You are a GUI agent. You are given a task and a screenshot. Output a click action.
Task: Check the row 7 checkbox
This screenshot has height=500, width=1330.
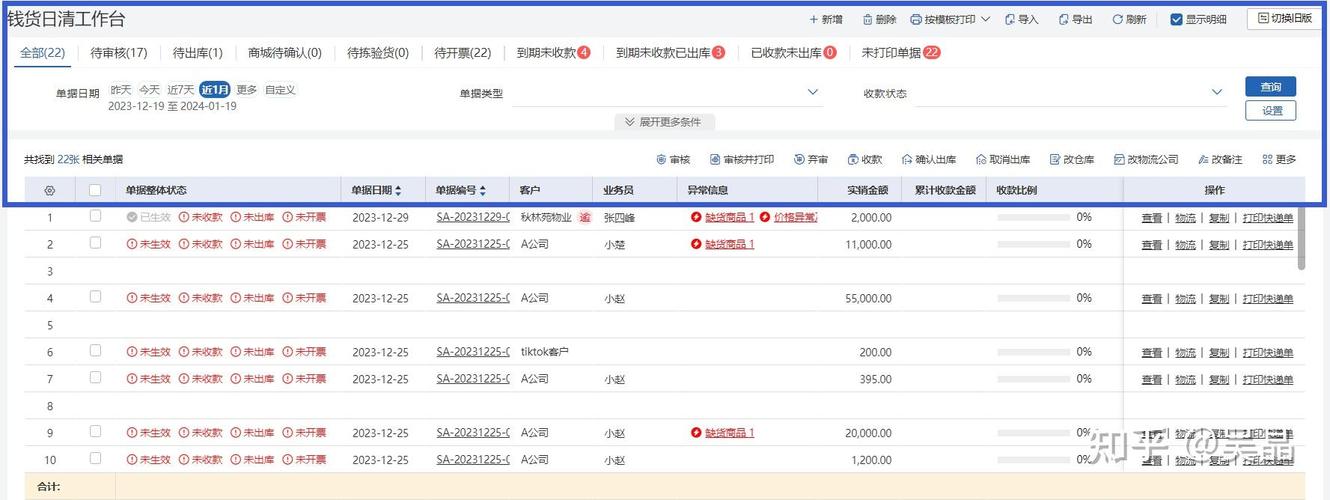tap(95, 378)
